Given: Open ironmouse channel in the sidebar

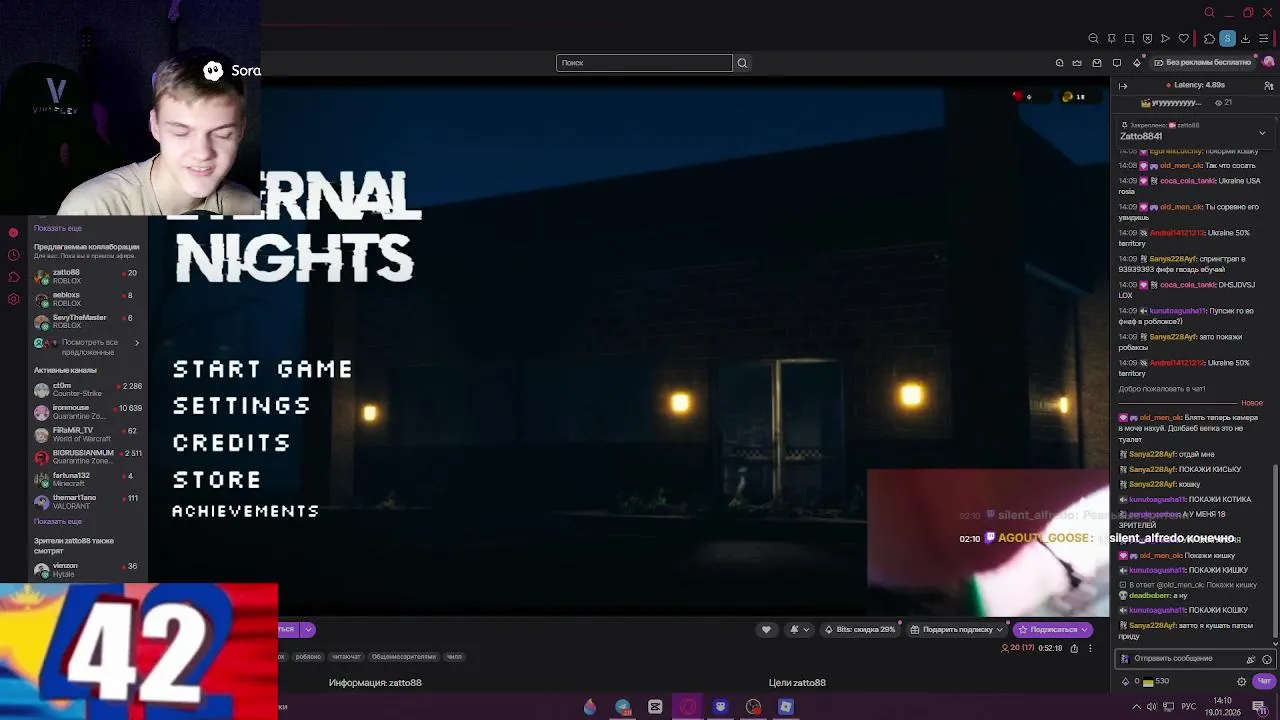Looking at the screenshot, I should 88,412.
